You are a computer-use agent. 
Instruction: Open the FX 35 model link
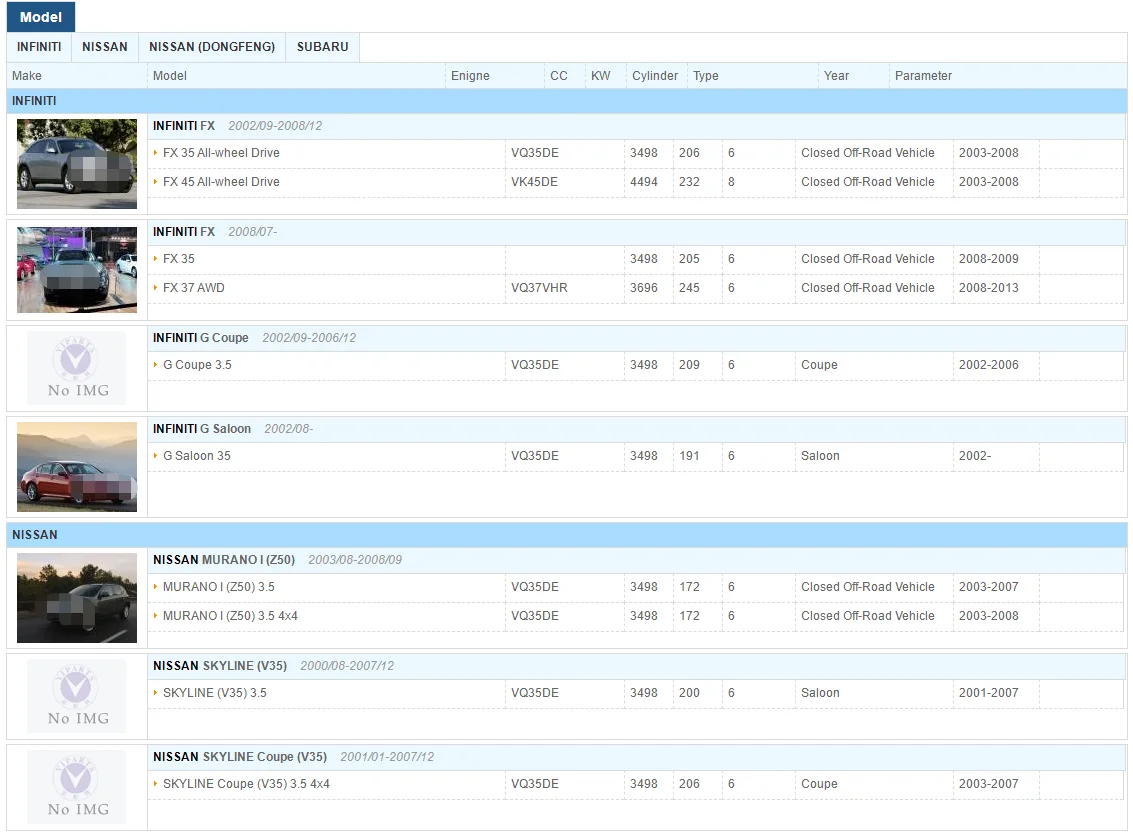coord(178,259)
